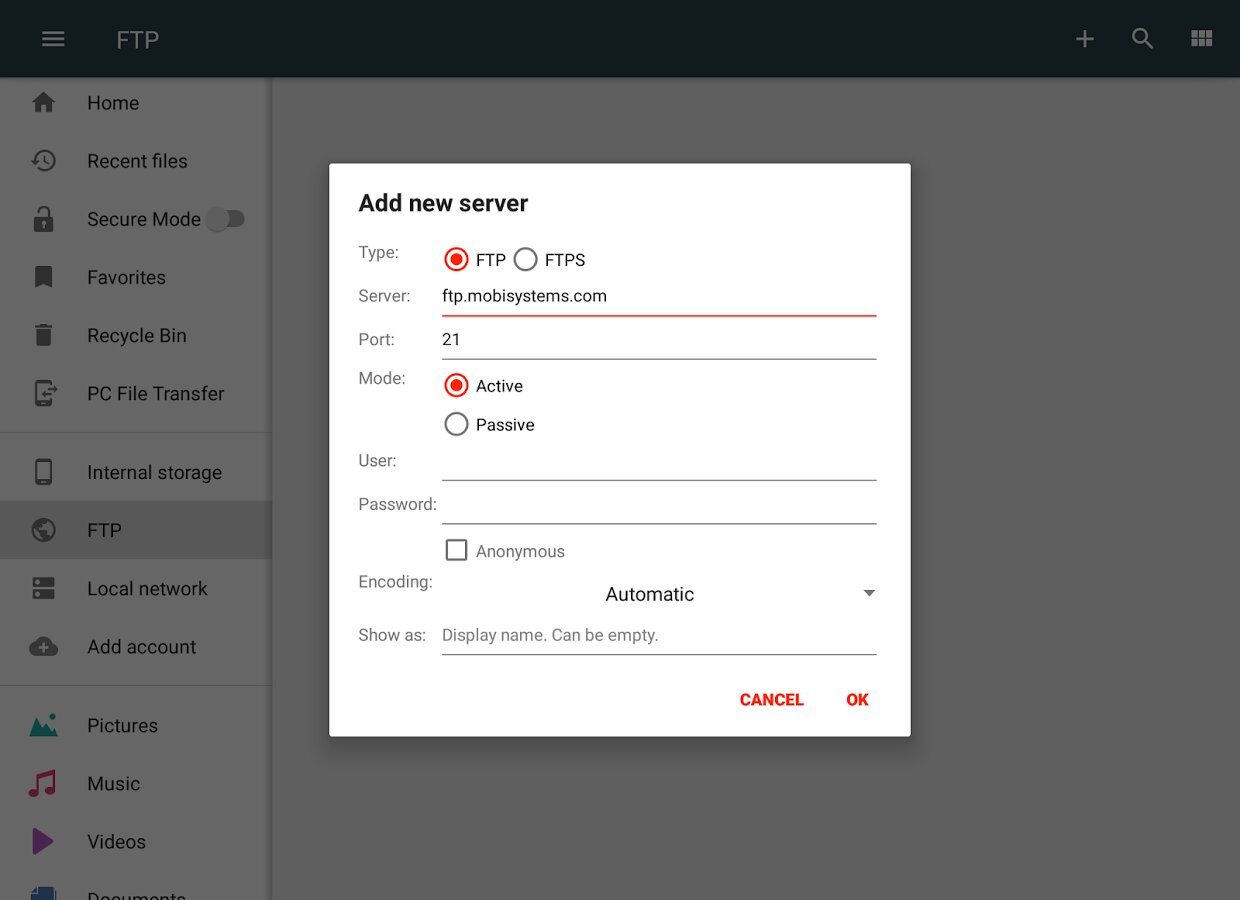Image resolution: width=1240 pixels, height=900 pixels.
Task: Toggle the Secure Mode switch
Action: pos(226,219)
